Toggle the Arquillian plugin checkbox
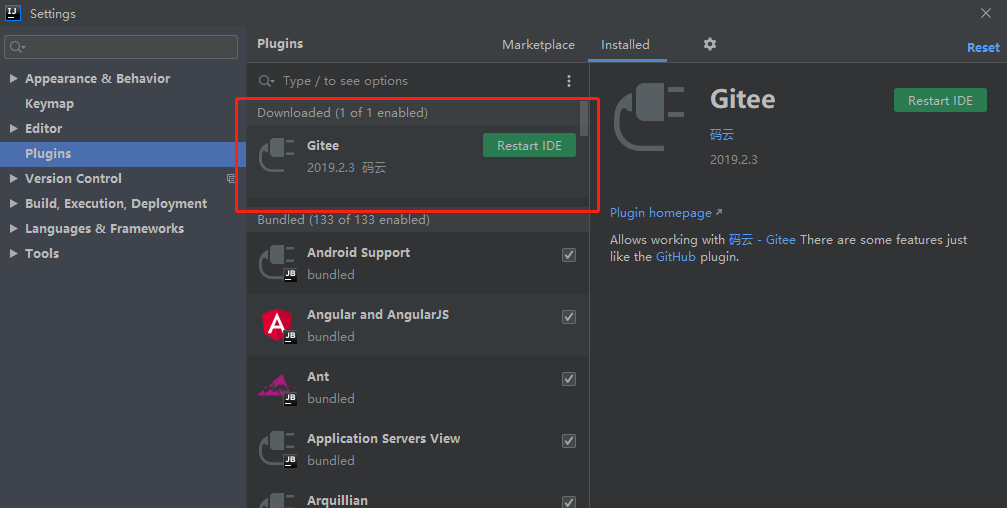 pyautogui.click(x=569, y=502)
